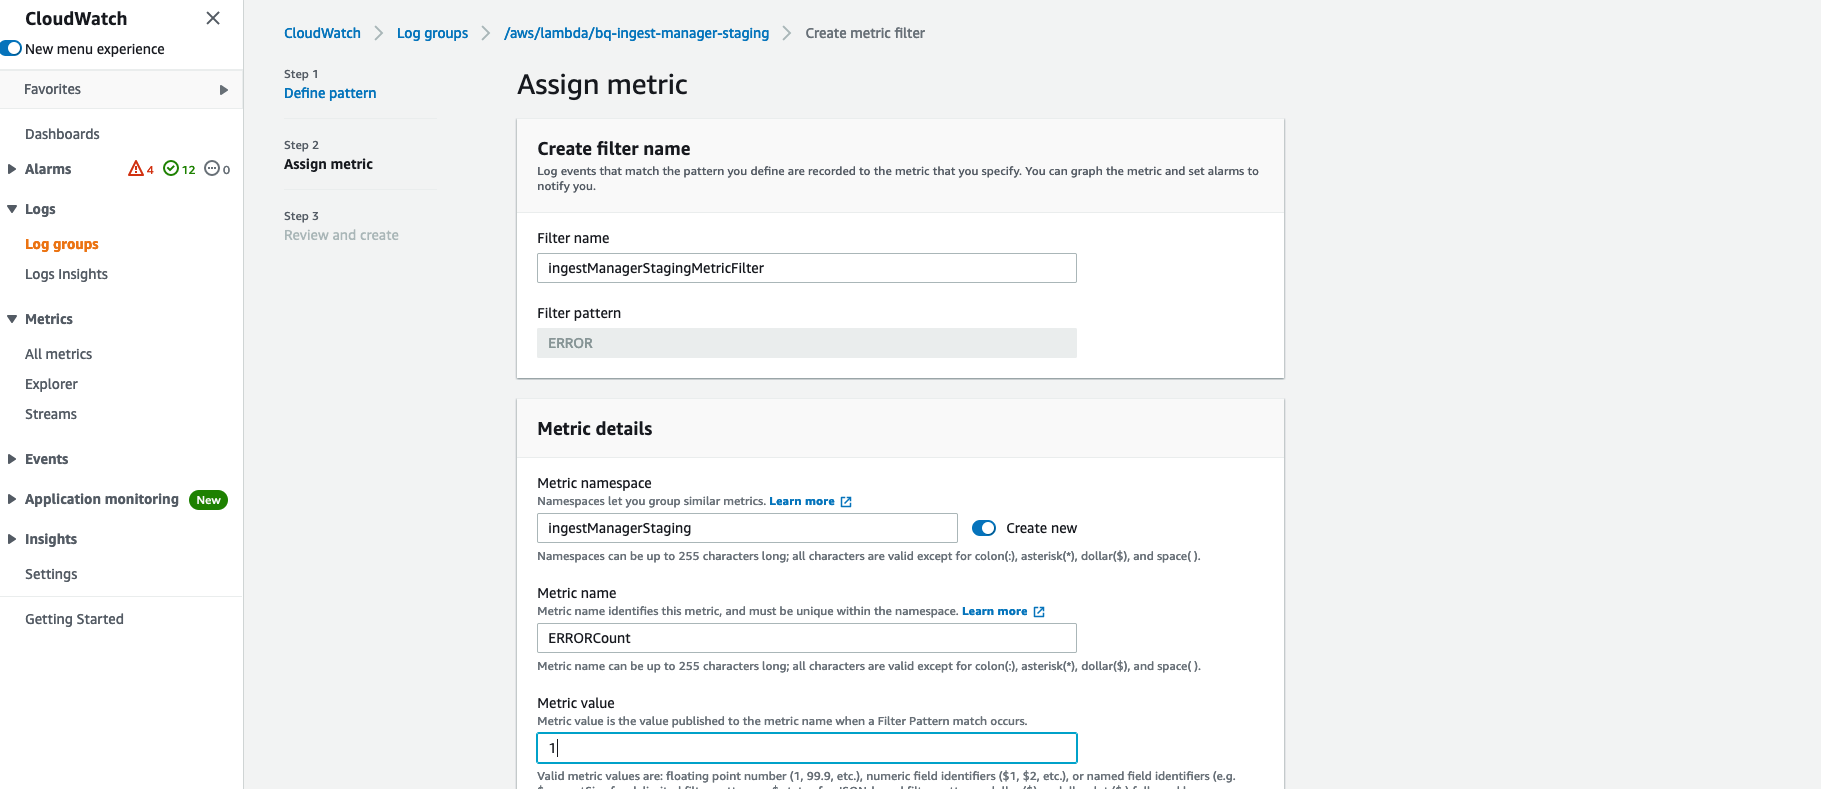Expand the Events section

click(12, 459)
